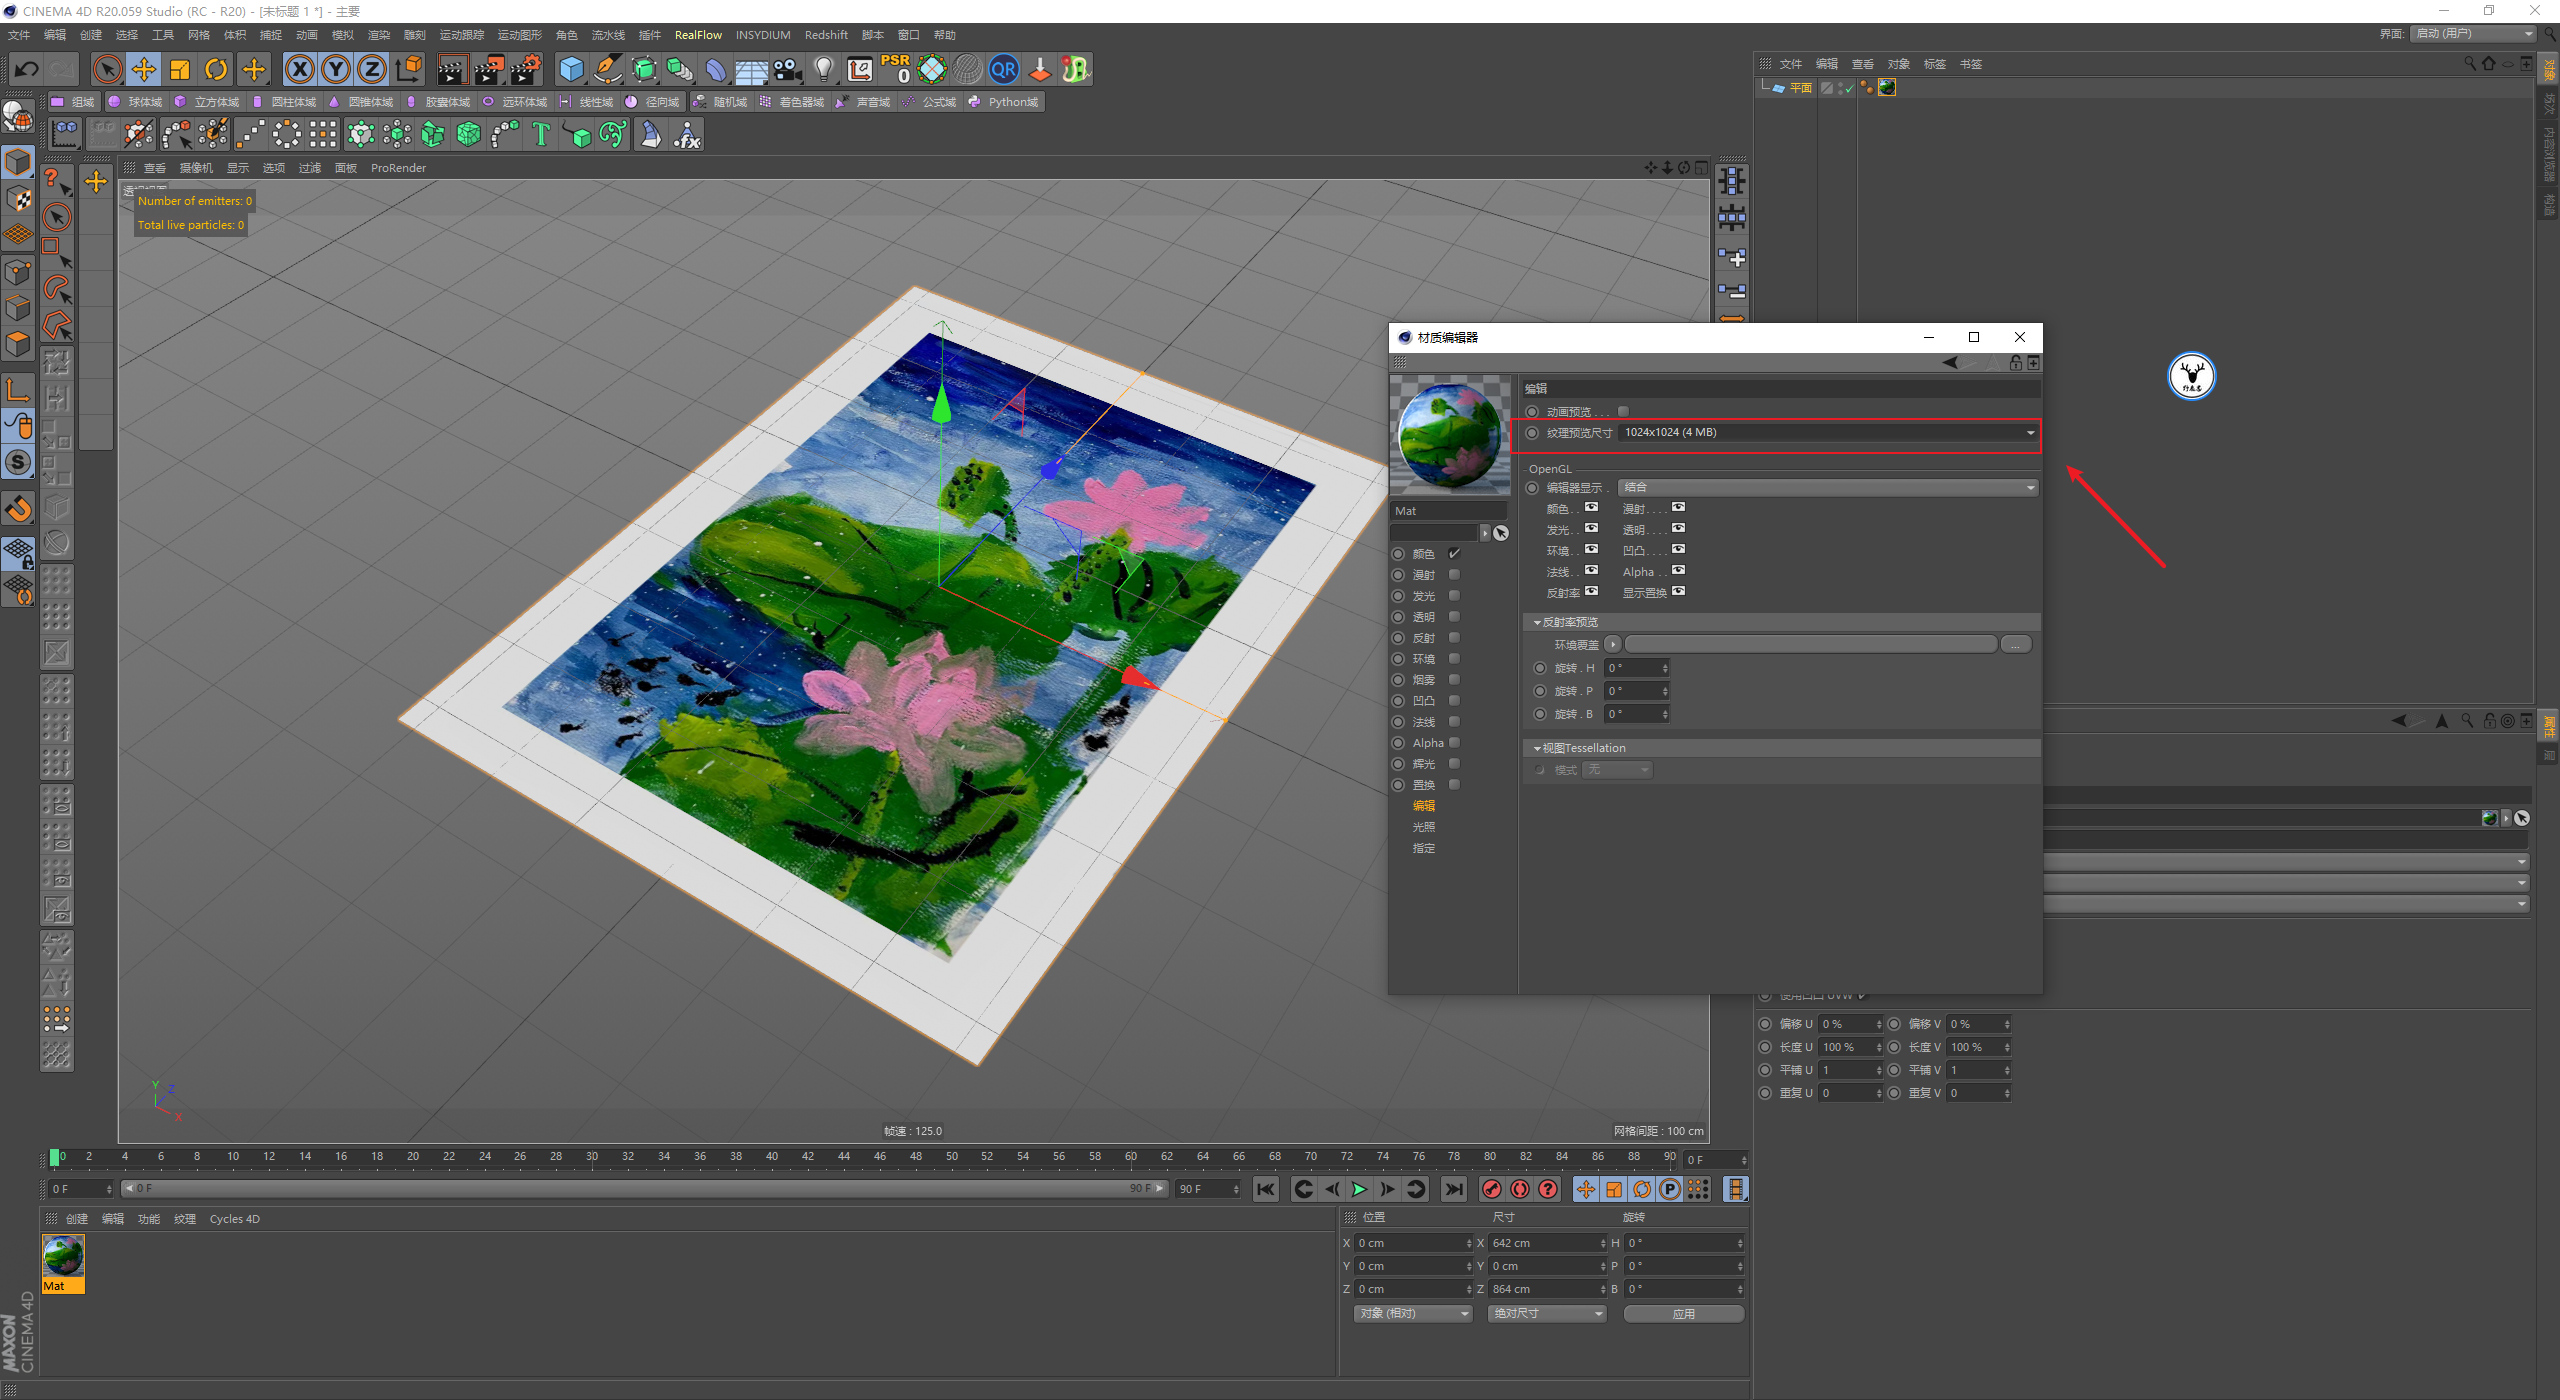Select the 光照 material tab

click(1423, 827)
